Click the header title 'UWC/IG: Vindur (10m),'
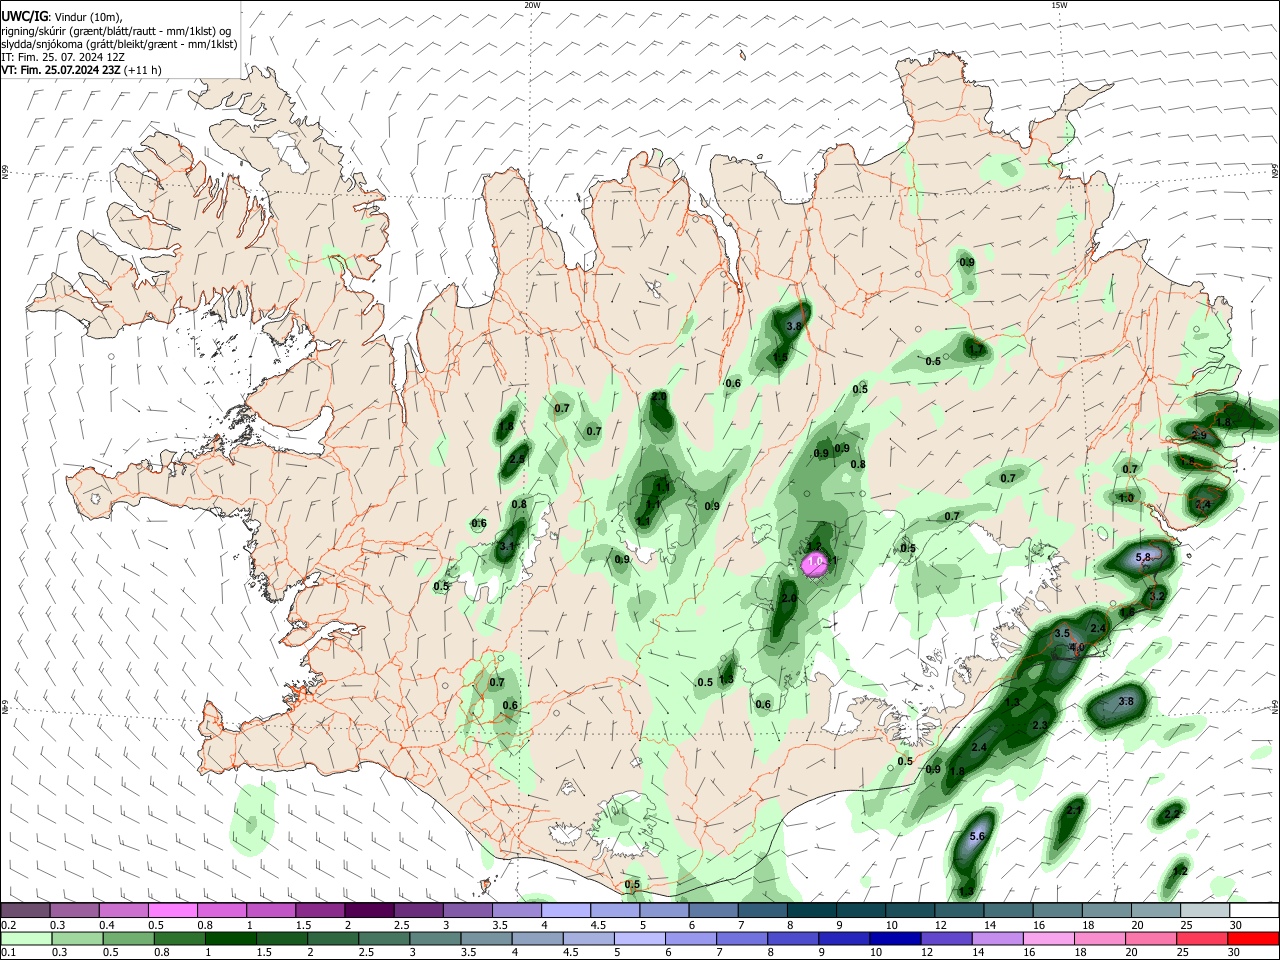This screenshot has height=960, width=1280. click(x=62, y=17)
